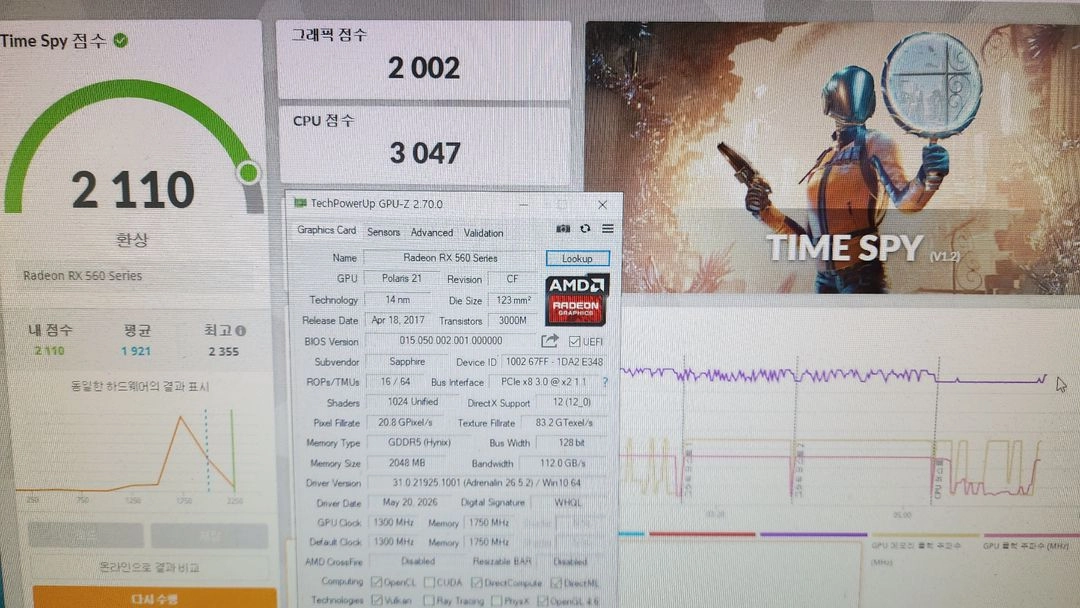Switch to the Sensors tab
Image resolution: width=1080 pixels, height=608 pixels.
click(x=383, y=232)
